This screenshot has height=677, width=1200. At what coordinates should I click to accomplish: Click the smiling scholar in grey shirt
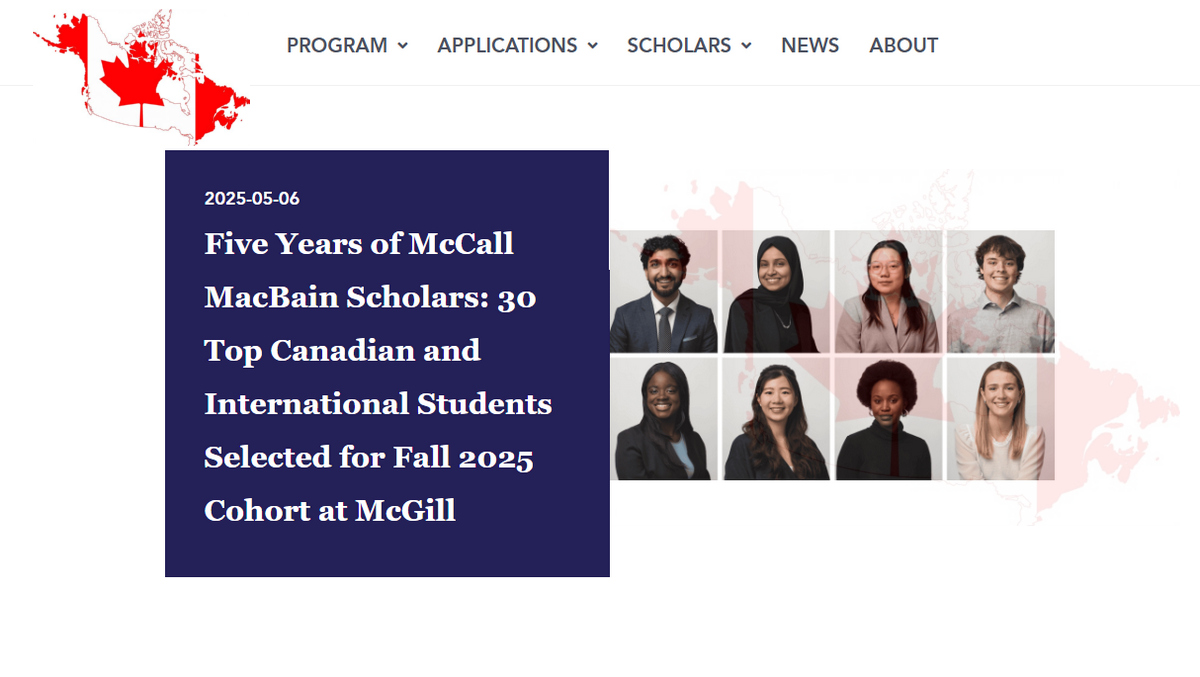point(1000,290)
